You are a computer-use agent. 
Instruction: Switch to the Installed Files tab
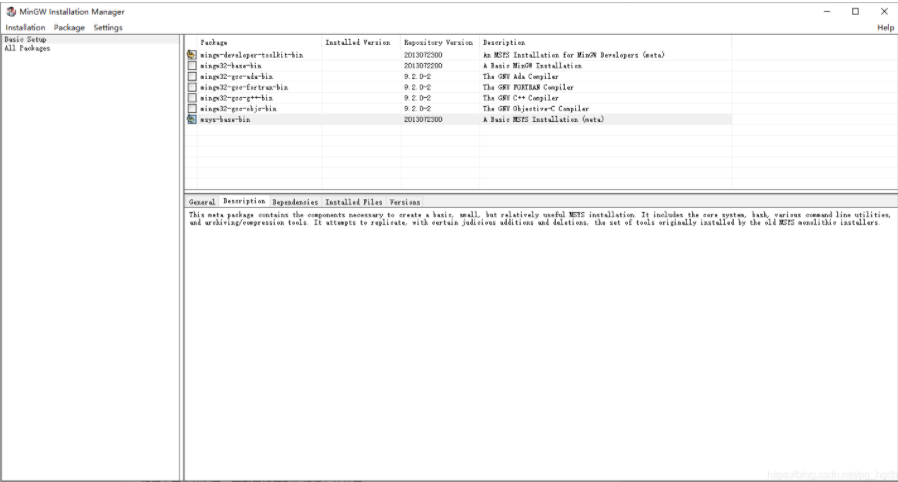[353, 202]
